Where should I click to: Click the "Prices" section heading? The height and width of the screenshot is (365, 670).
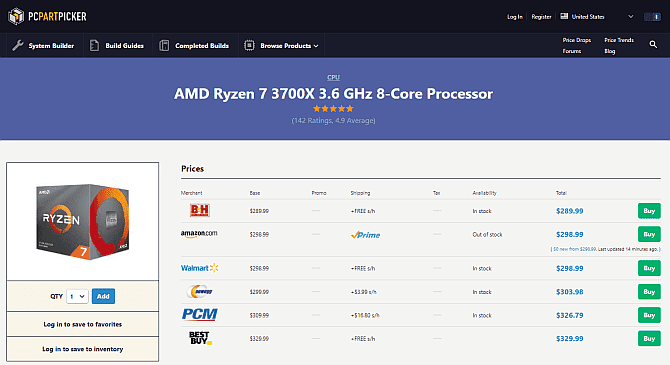pyautogui.click(x=192, y=169)
